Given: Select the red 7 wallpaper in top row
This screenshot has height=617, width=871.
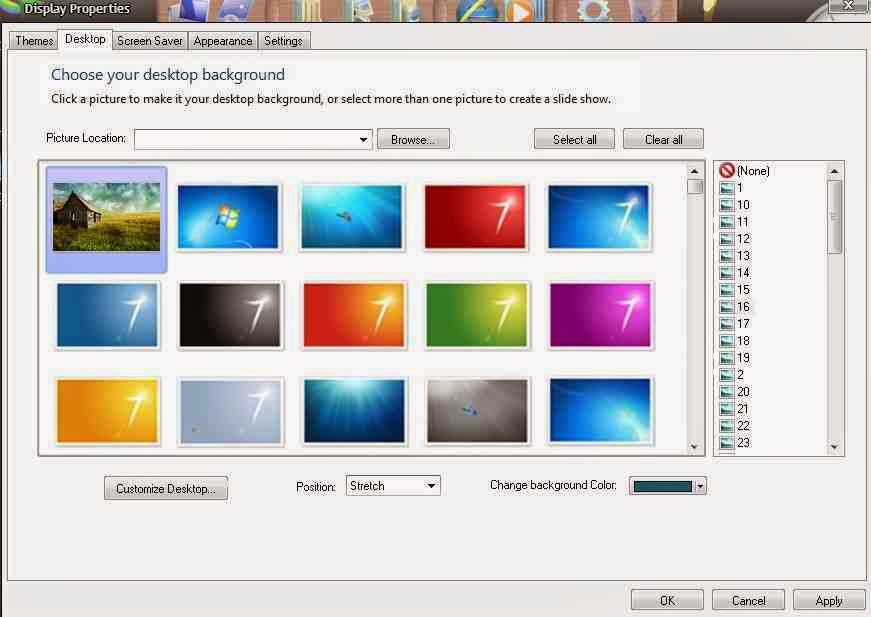Looking at the screenshot, I should pyautogui.click(x=475, y=217).
